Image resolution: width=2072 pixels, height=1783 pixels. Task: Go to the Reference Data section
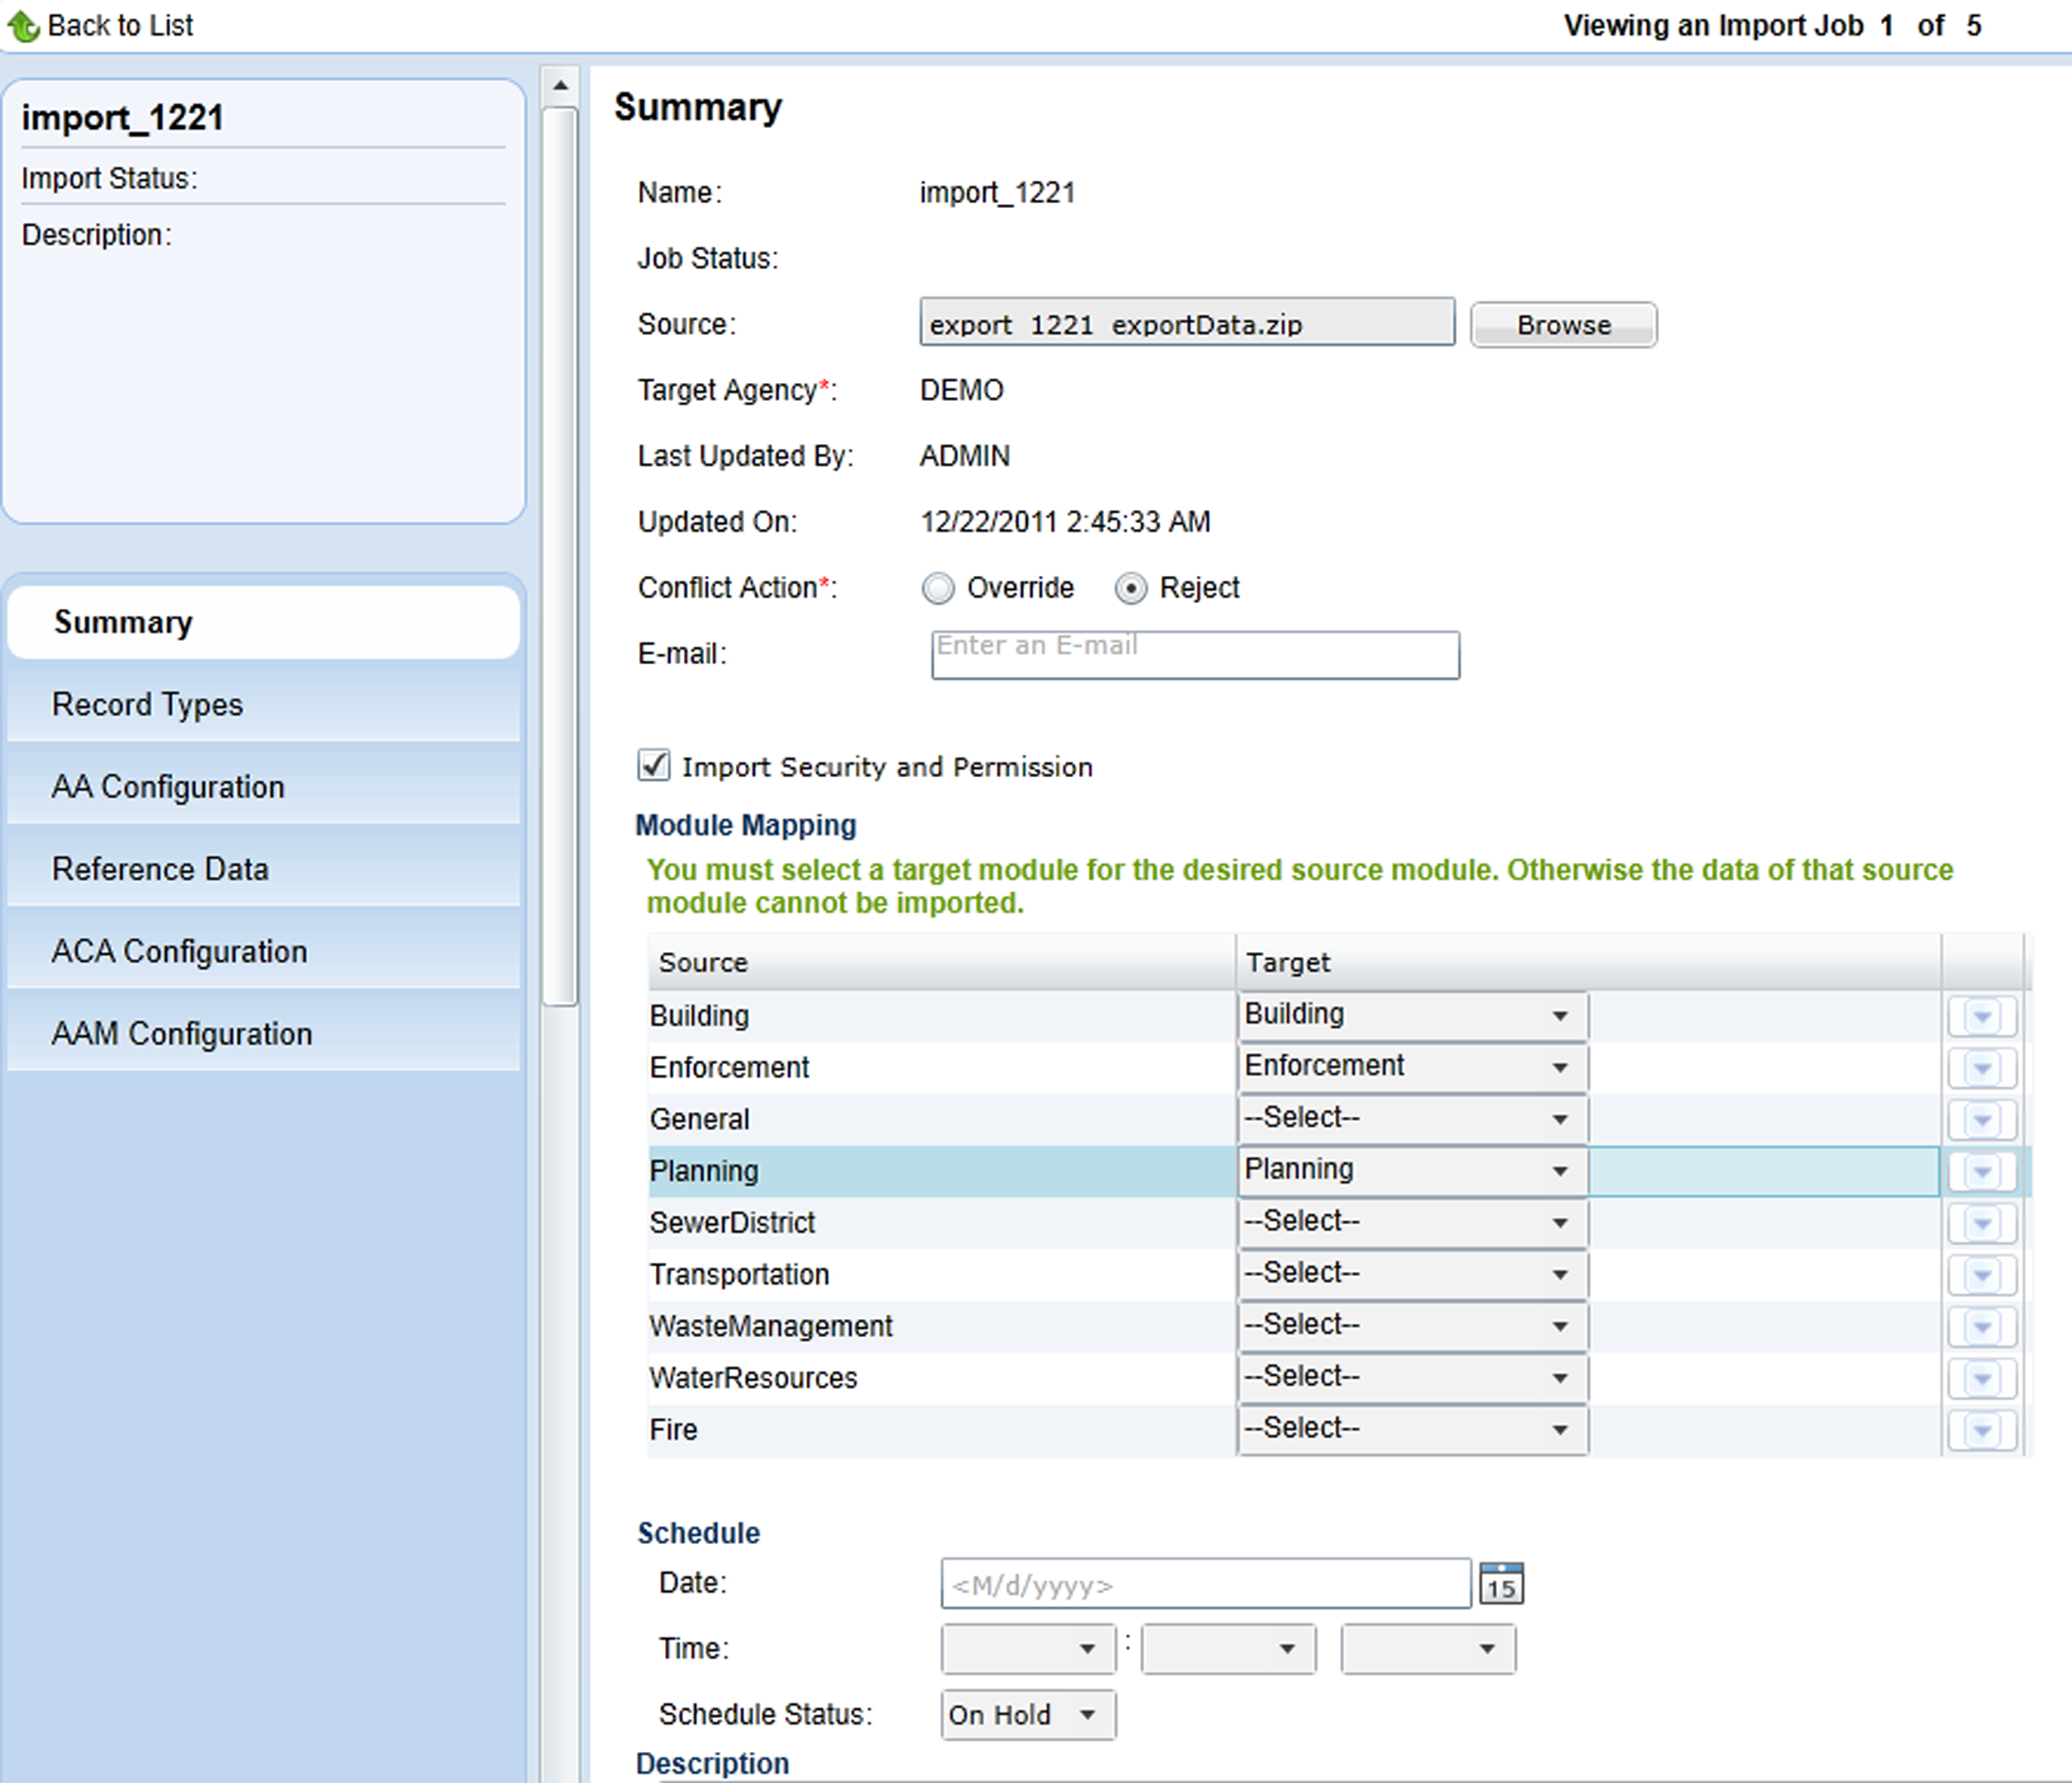pyautogui.click(x=160, y=869)
